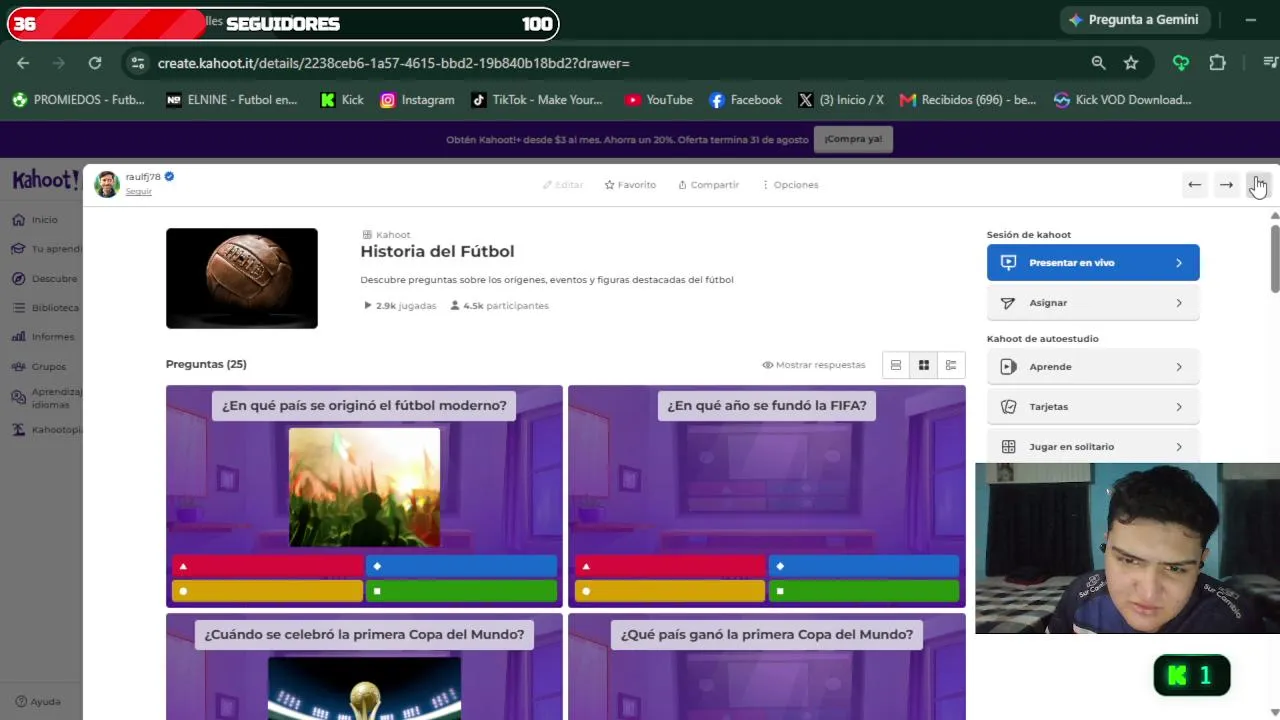The width and height of the screenshot is (1280, 720).
Task: Click the zoom magnifier icon in address bar
Action: [1098, 63]
